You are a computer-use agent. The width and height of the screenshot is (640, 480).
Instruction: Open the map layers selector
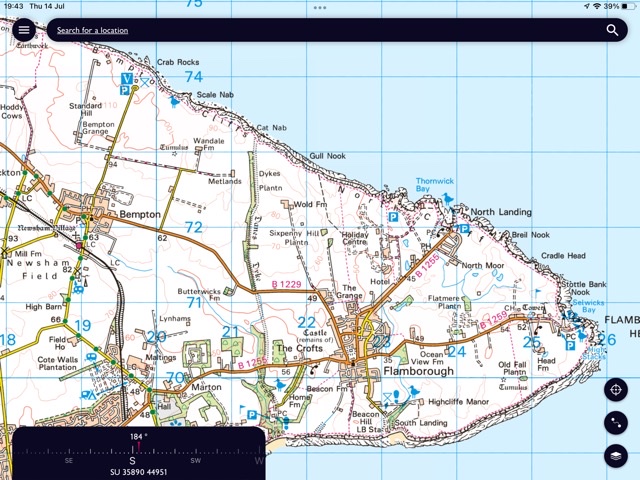pos(617,456)
